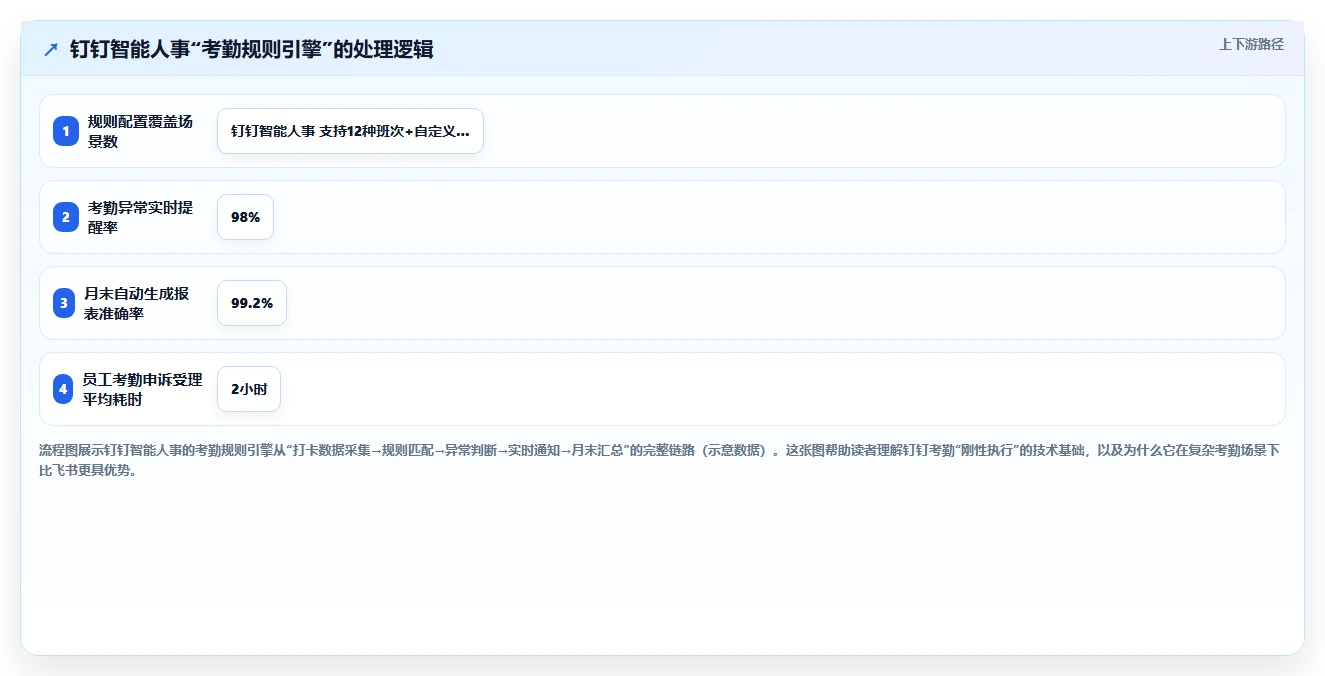The width and height of the screenshot is (1325, 676).
Task: Click the 考勤异常实时提醒率 label
Action: 141,217
